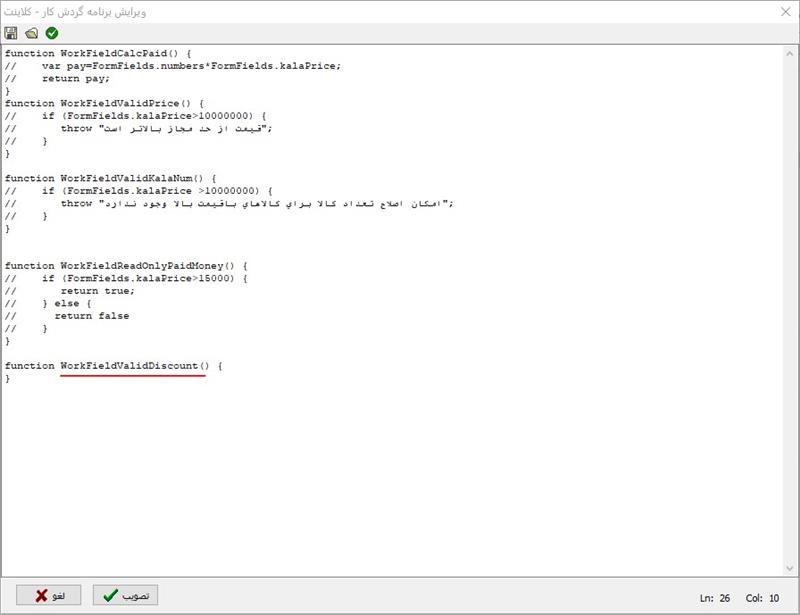Click the Col column number indicator
The width and height of the screenshot is (800, 615).
761,597
